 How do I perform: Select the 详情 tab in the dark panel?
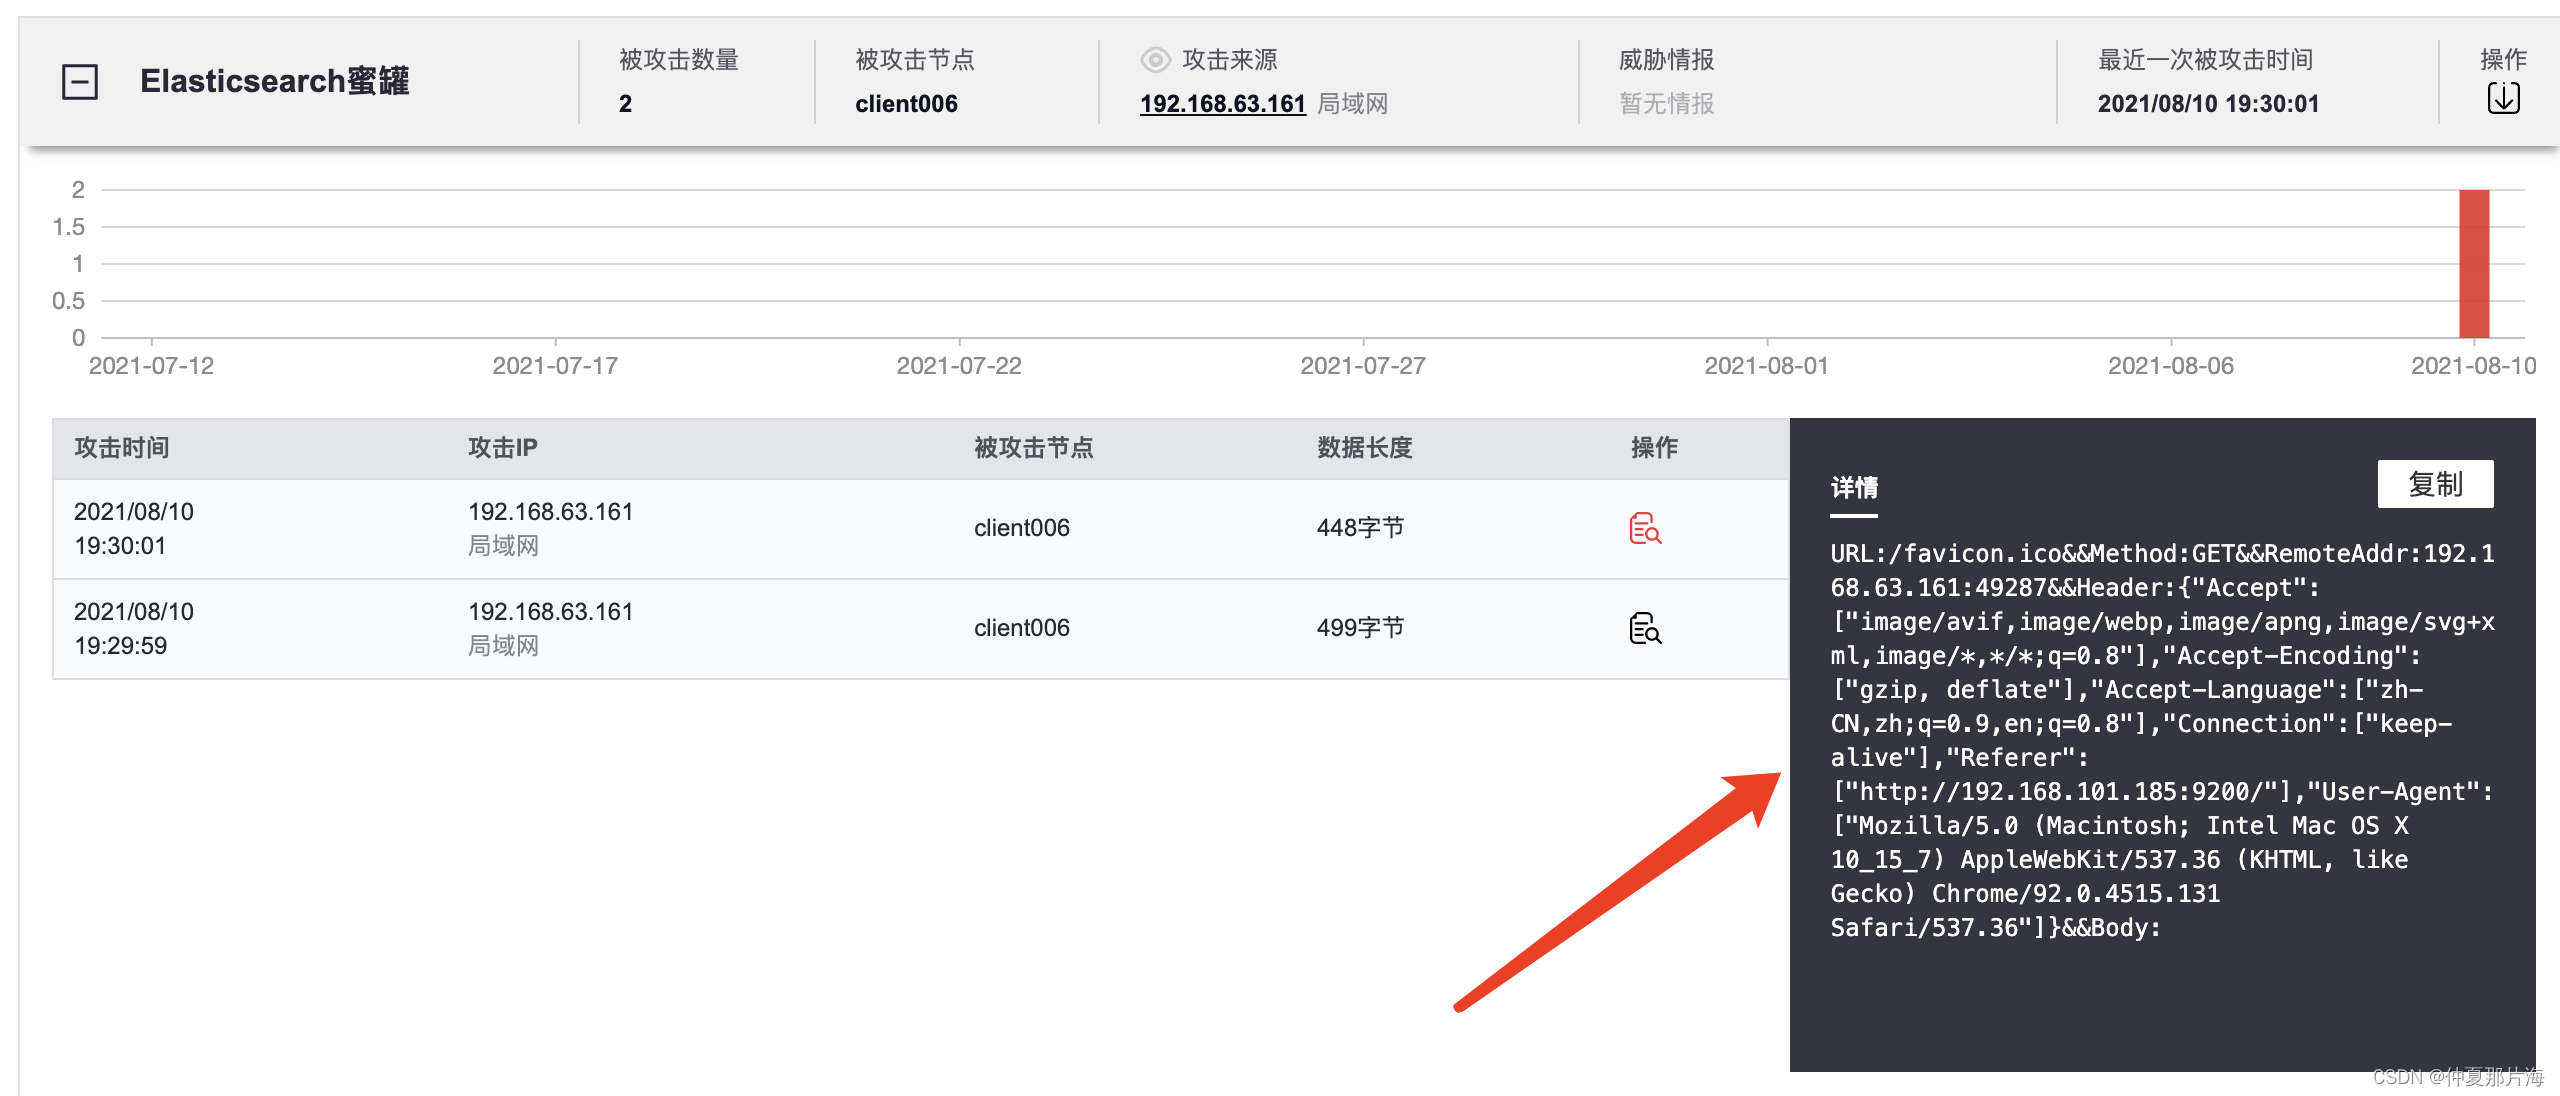click(1854, 488)
